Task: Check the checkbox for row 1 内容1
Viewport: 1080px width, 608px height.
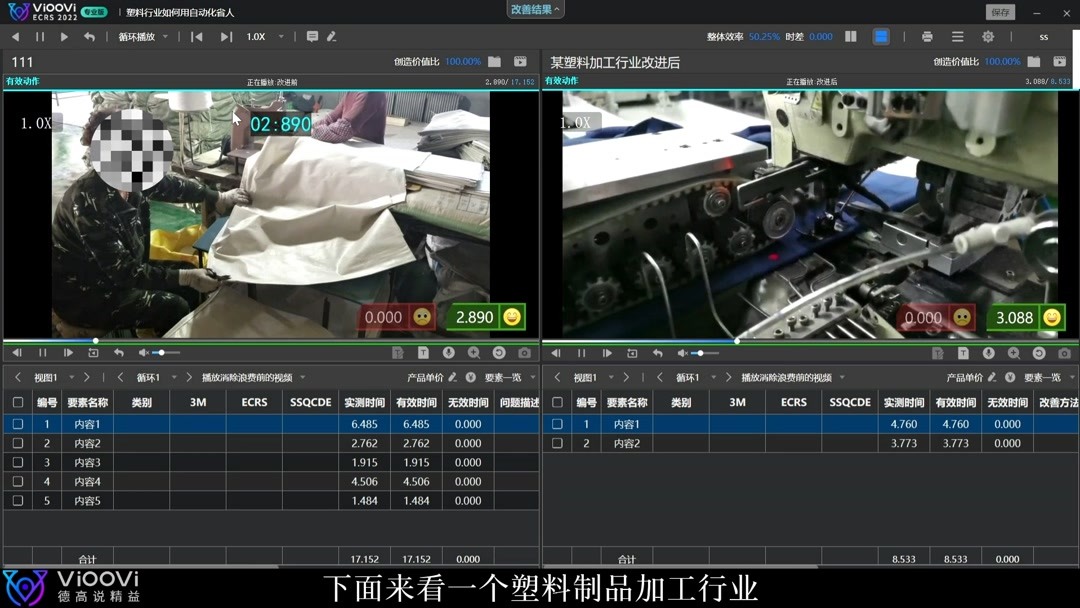Action: click(17, 424)
